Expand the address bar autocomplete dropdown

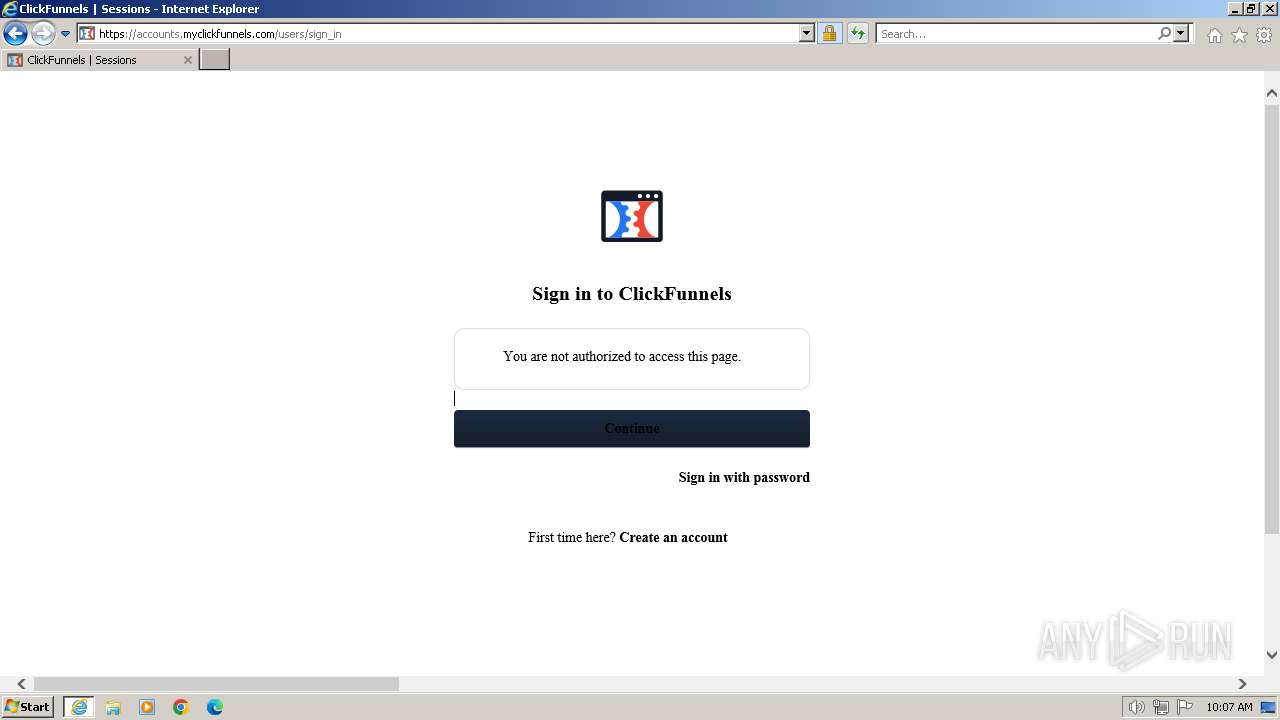coord(807,33)
